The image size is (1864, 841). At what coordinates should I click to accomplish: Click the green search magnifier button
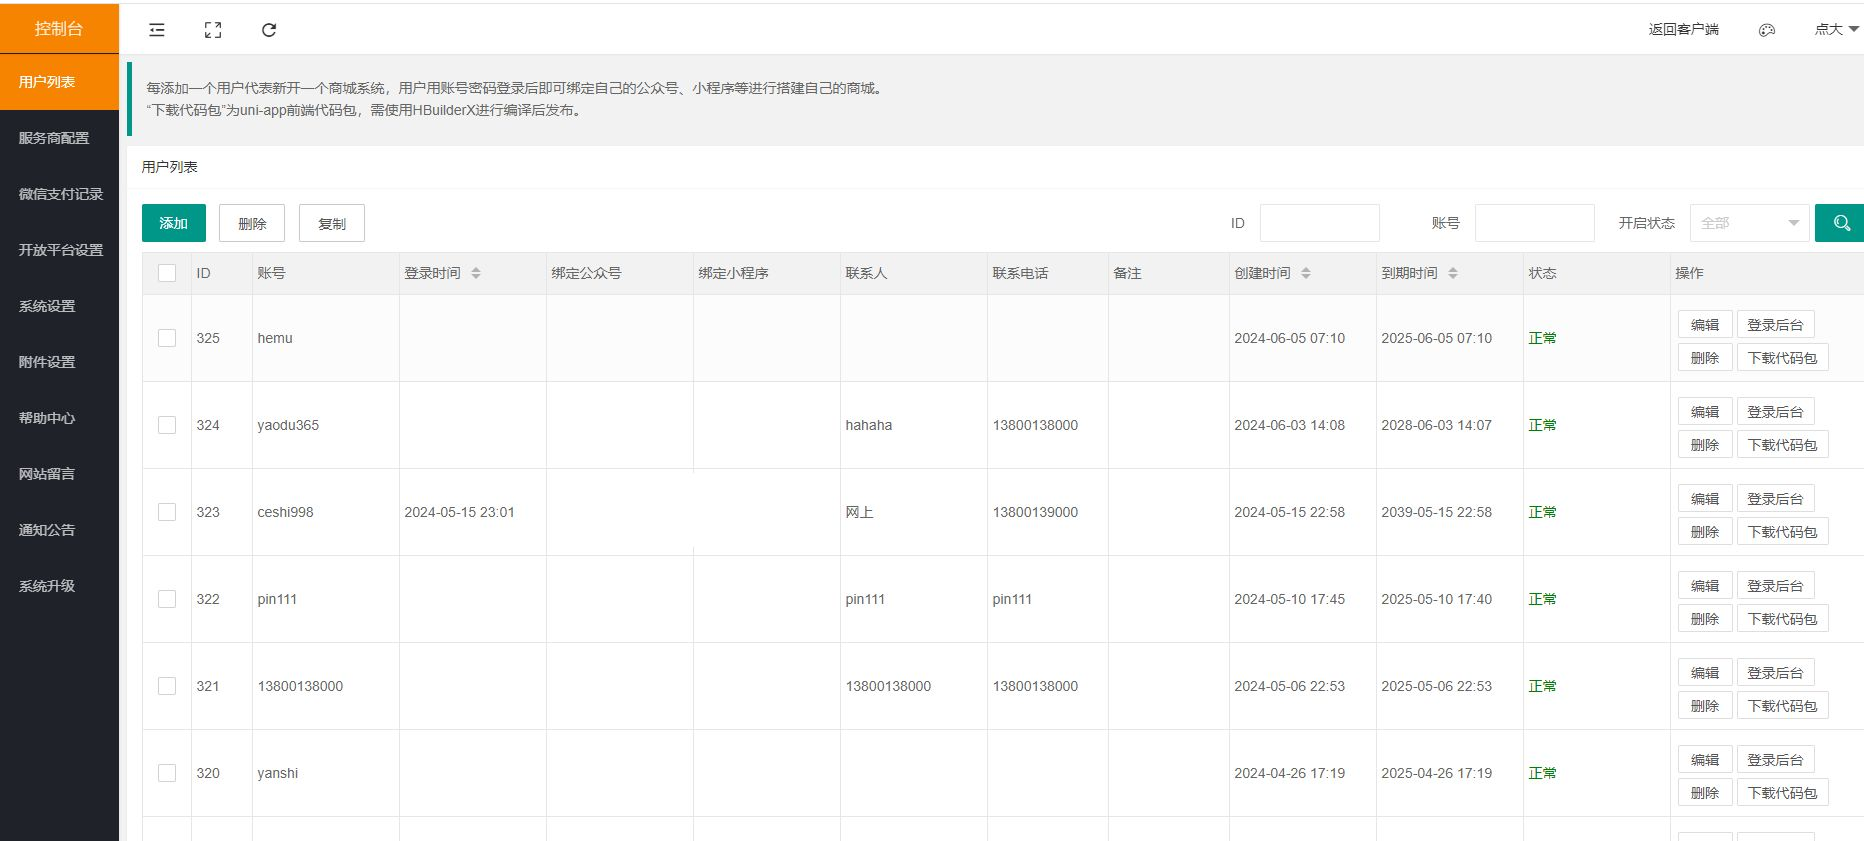coord(1840,223)
